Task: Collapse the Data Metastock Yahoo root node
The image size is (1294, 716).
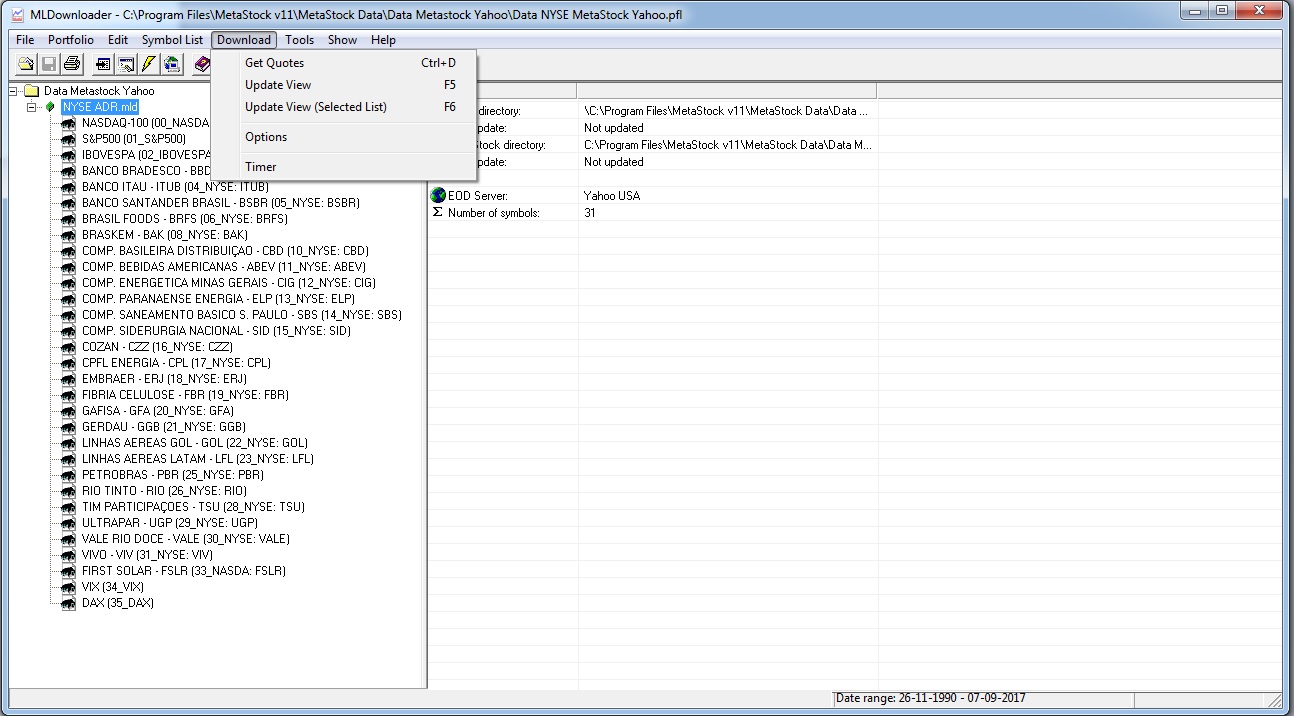Action: click(x=14, y=91)
